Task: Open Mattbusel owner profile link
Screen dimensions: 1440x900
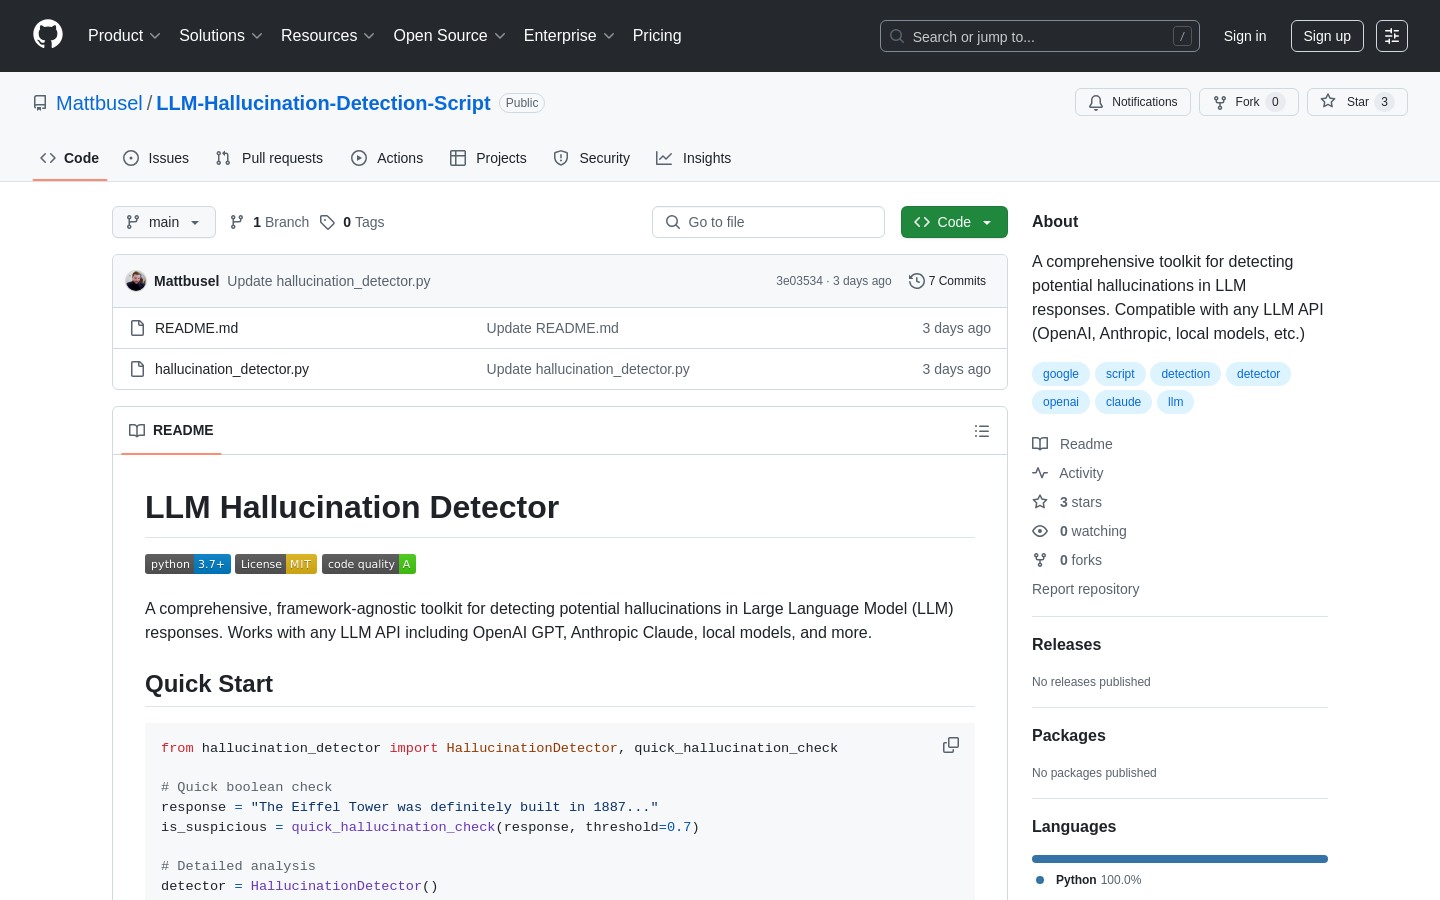Action: (99, 103)
